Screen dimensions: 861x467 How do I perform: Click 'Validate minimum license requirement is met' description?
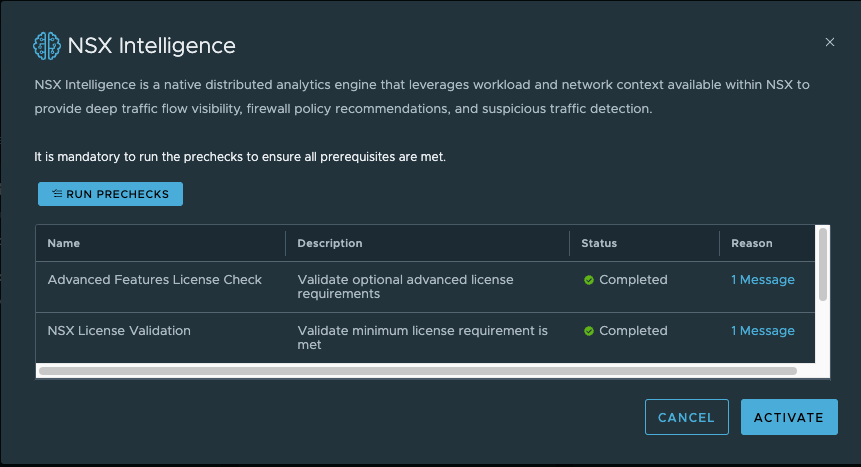[422, 337]
